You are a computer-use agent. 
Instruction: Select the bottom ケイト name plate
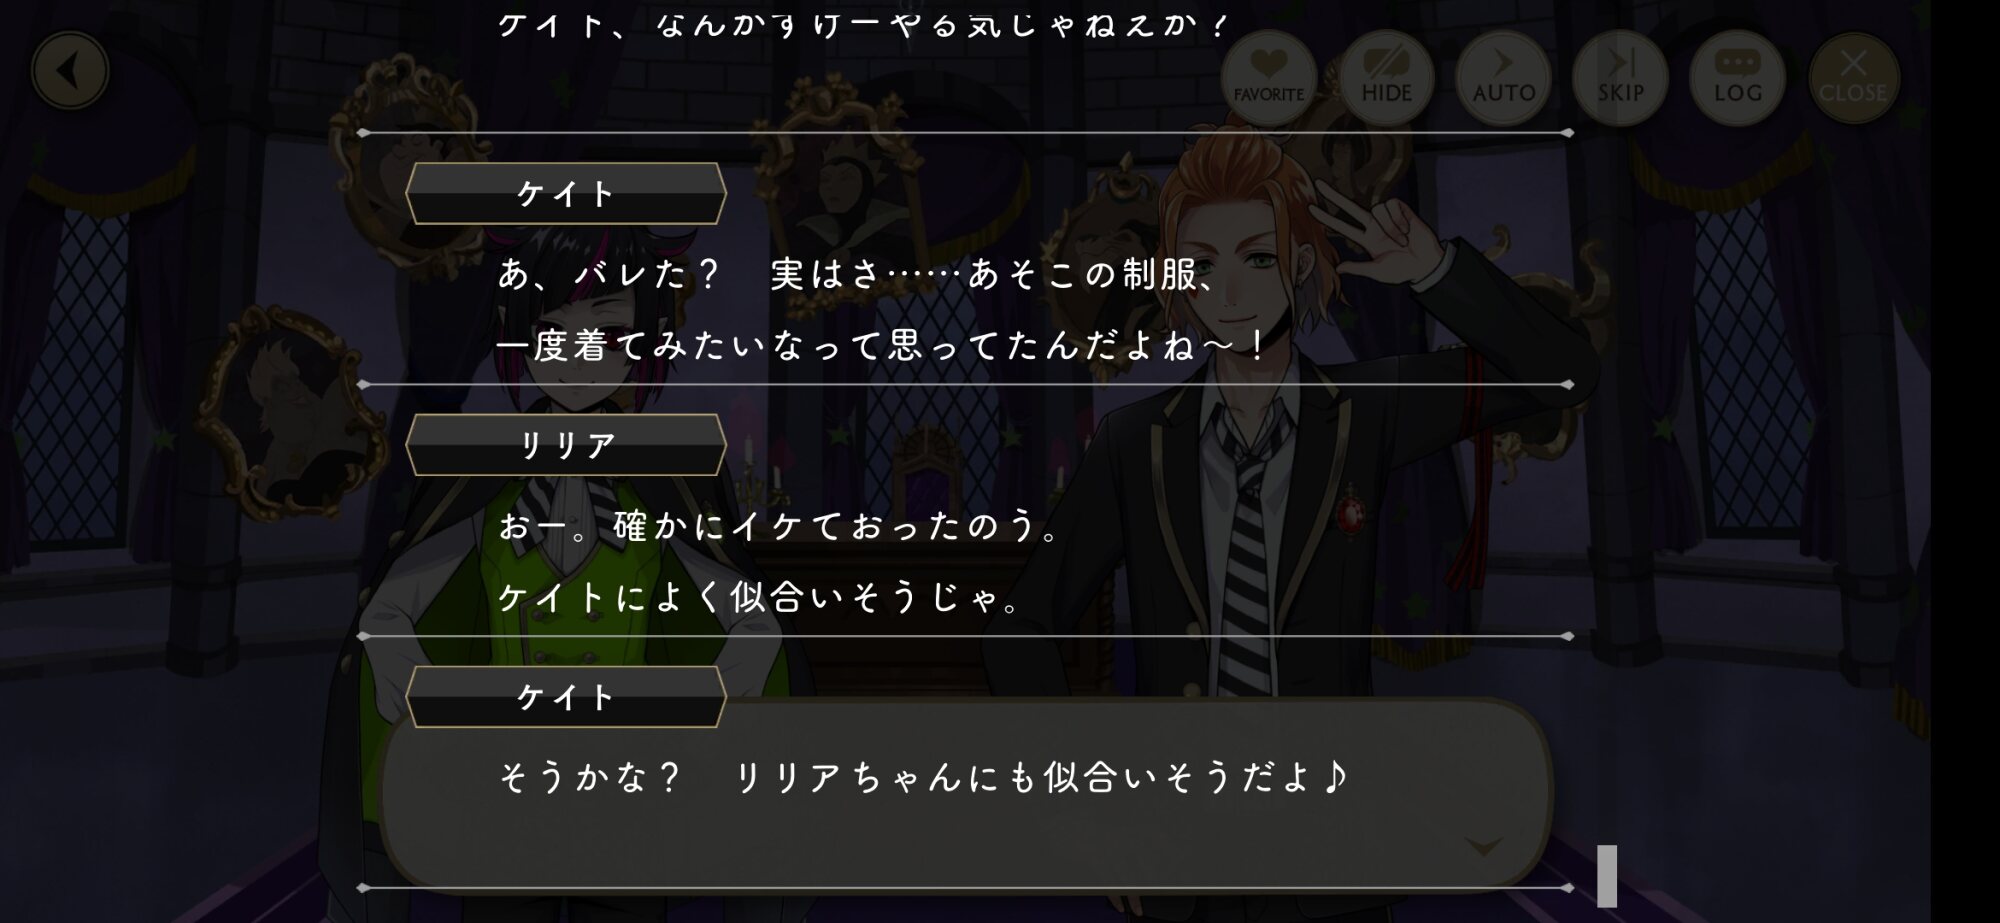pos(566,697)
